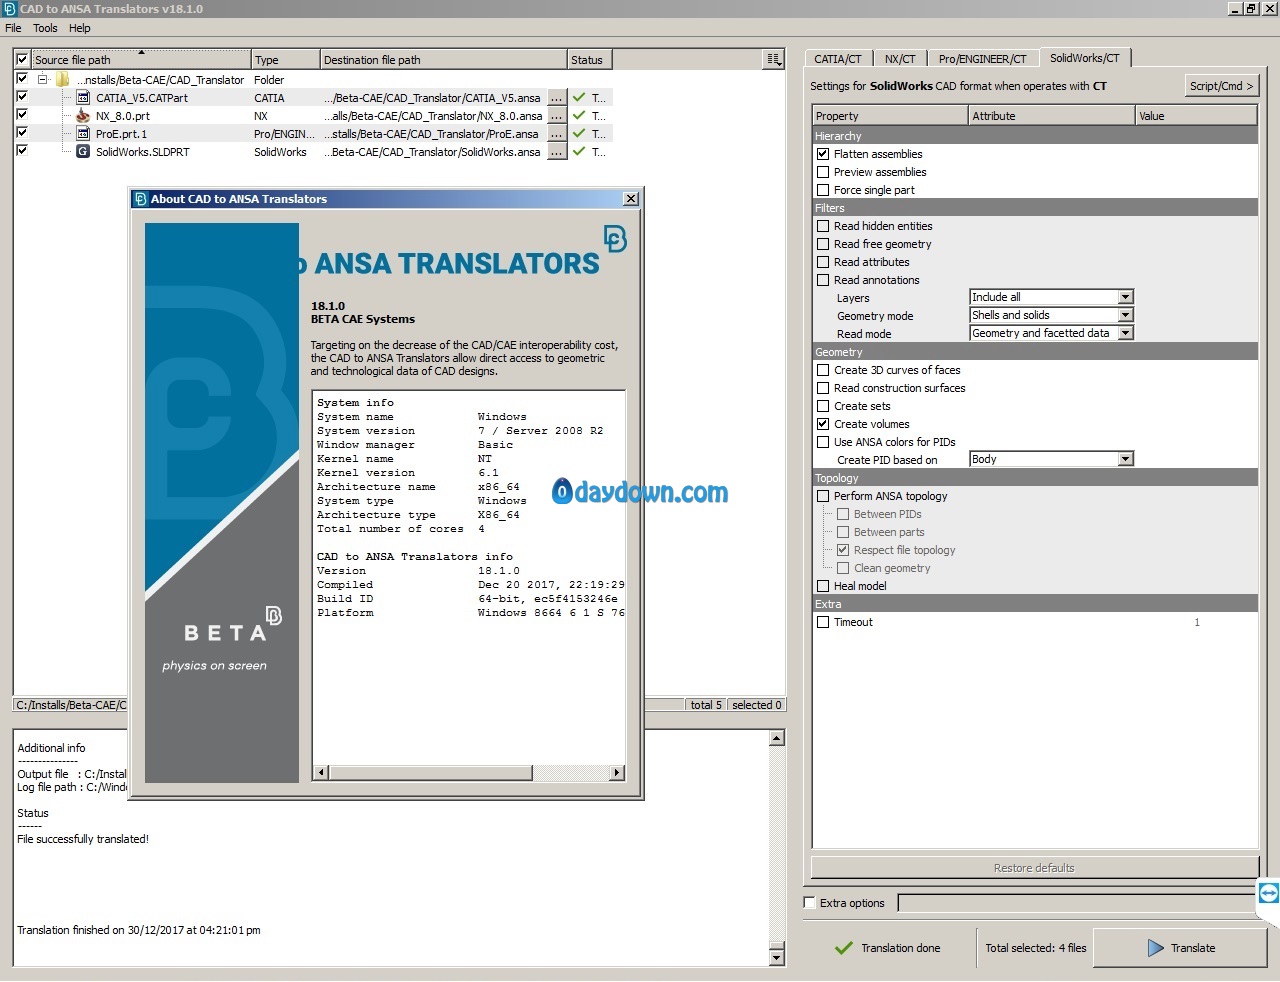
Task: Open the Help menu
Action: (x=80, y=28)
